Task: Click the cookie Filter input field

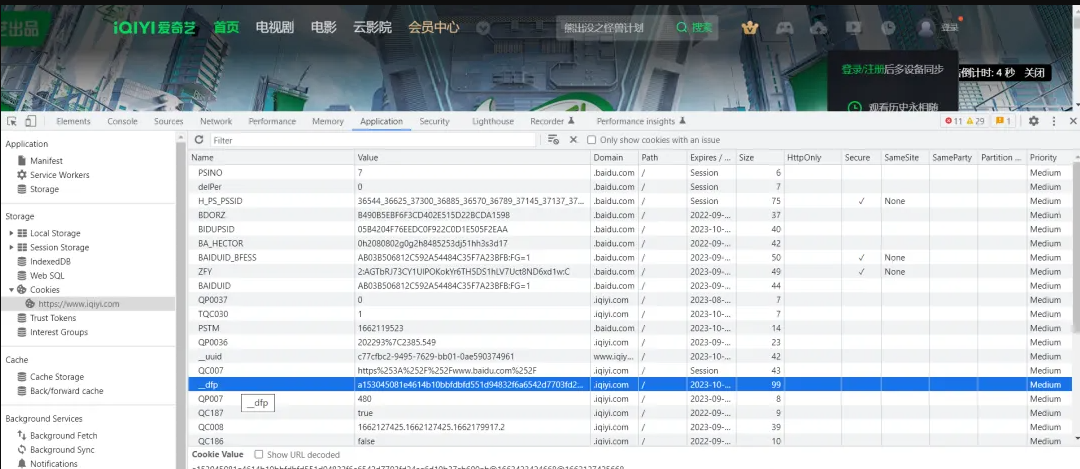Action: 373,140
